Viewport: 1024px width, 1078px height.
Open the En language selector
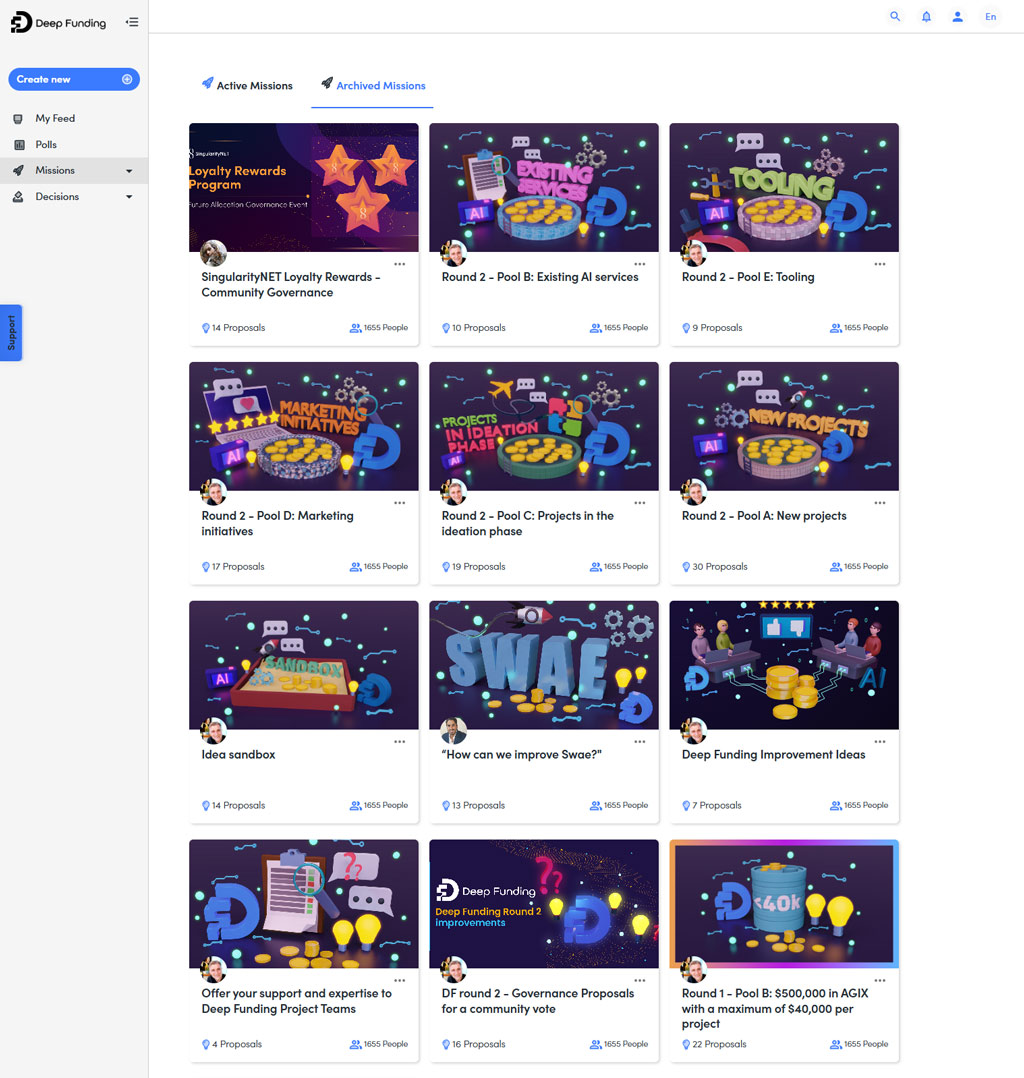pos(990,16)
